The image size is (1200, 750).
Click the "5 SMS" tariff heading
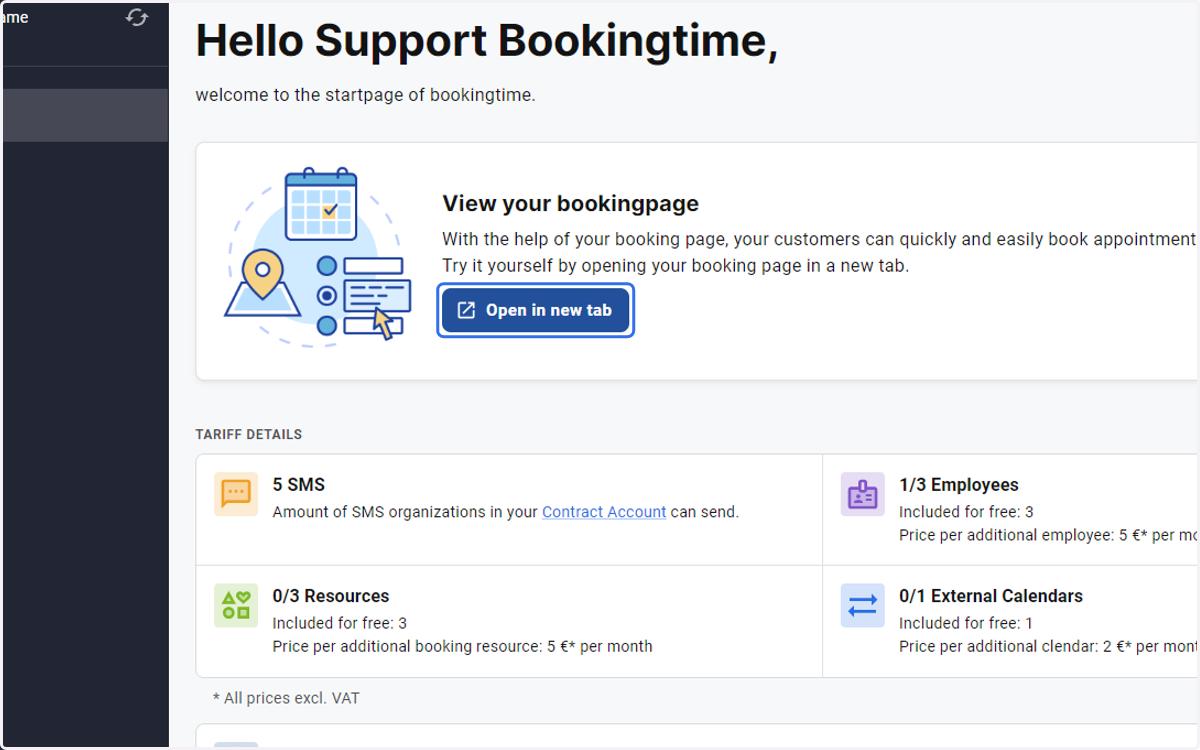[x=299, y=485]
